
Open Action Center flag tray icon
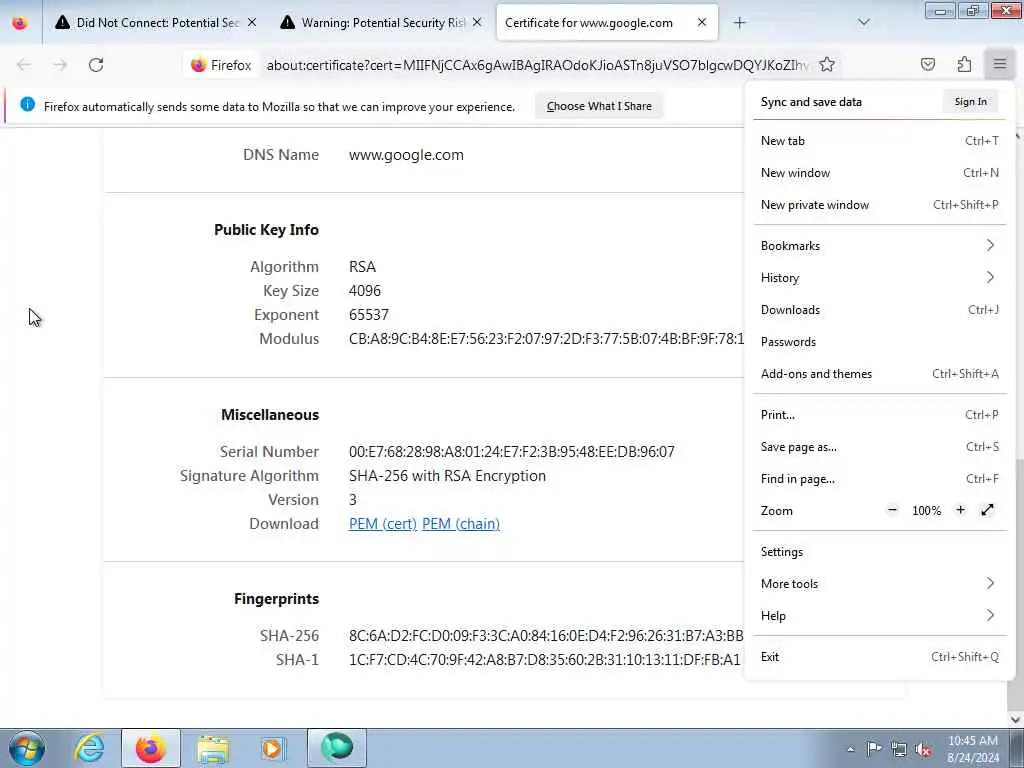point(874,749)
